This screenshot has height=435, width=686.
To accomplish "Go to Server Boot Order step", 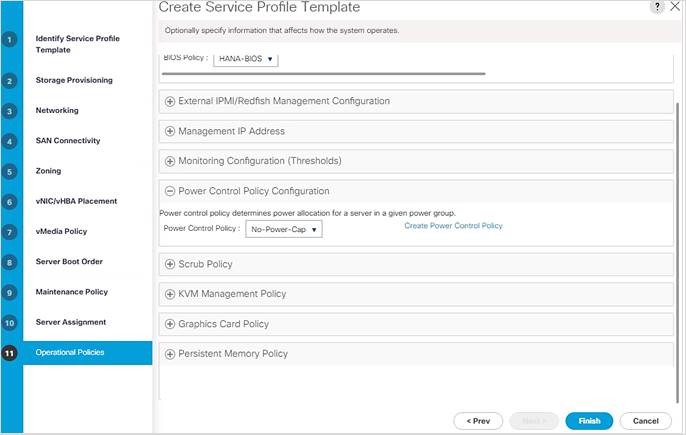I will point(69,261).
